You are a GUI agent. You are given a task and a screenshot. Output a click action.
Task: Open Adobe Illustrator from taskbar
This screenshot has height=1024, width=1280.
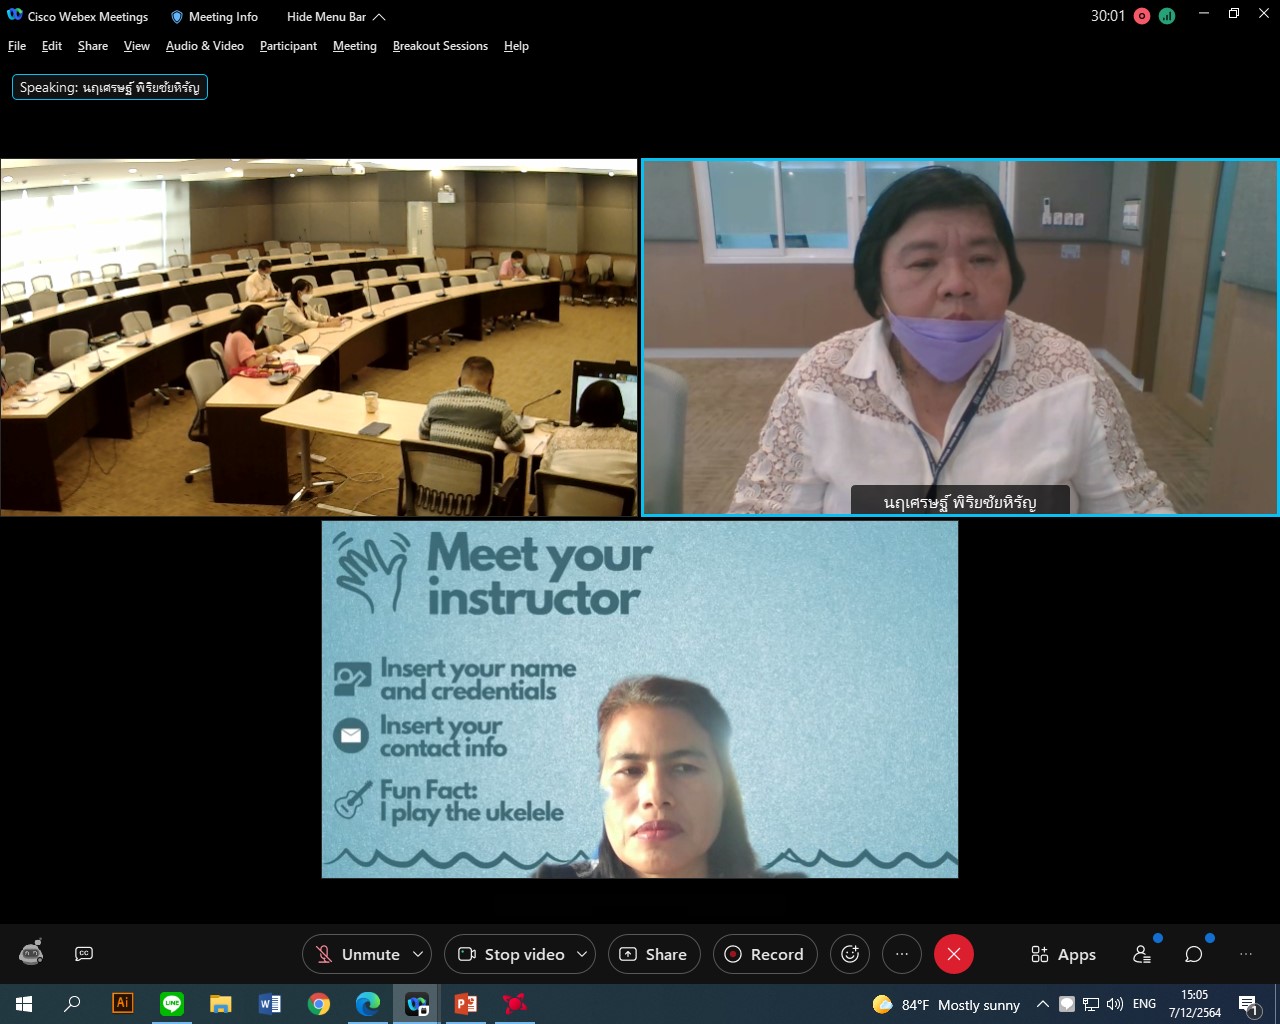click(x=123, y=1003)
